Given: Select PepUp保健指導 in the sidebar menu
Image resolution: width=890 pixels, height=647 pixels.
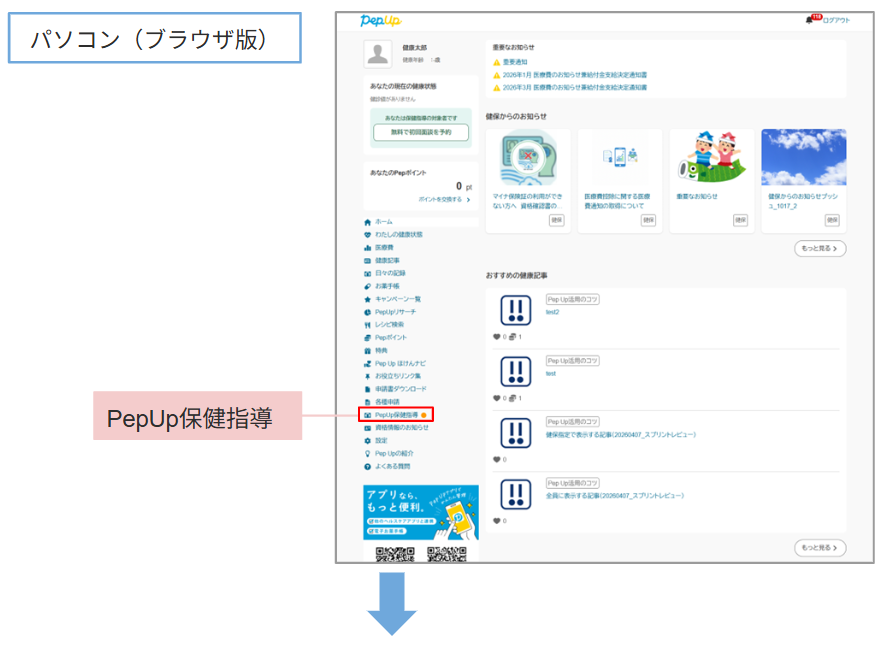Looking at the screenshot, I should (x=396, y=415).
